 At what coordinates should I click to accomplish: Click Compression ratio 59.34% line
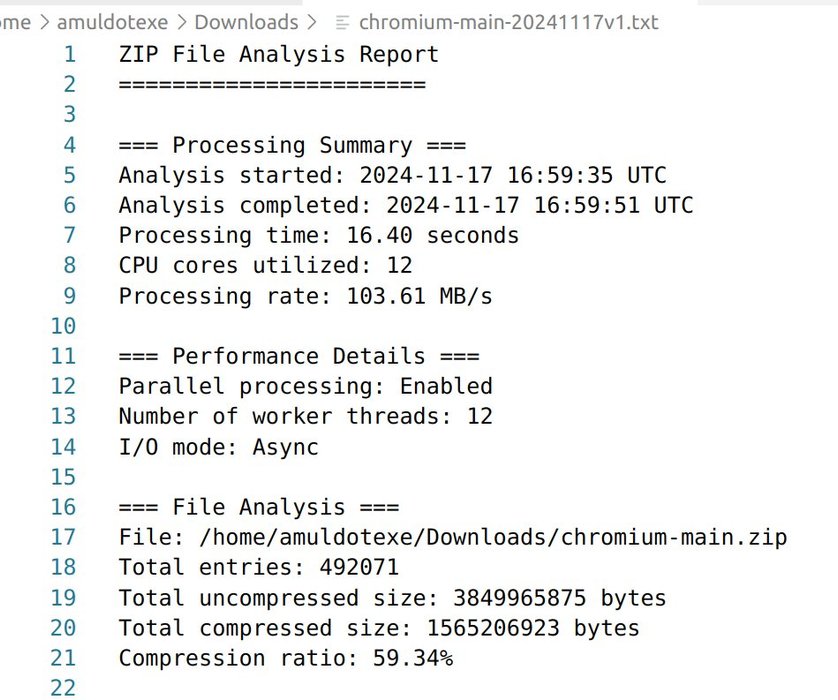coord(286,658)
